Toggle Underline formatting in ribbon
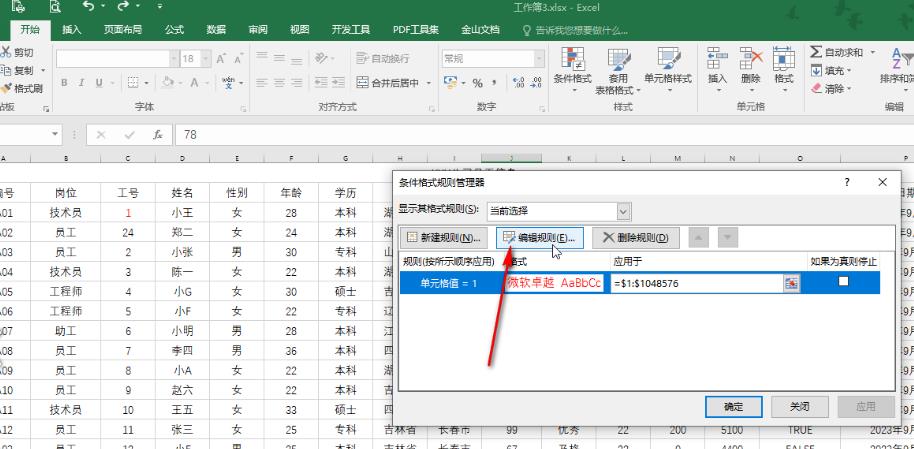 [x=99, y=83]
